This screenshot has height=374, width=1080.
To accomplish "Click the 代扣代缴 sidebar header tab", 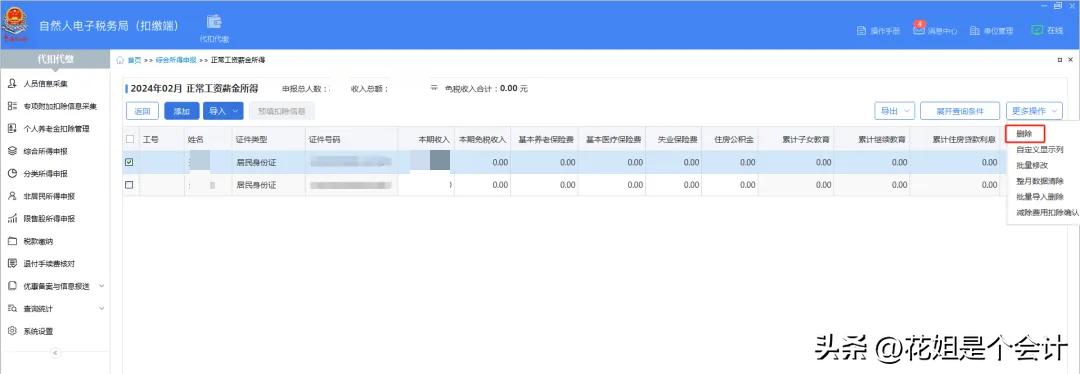I will (x=55, y=60).
